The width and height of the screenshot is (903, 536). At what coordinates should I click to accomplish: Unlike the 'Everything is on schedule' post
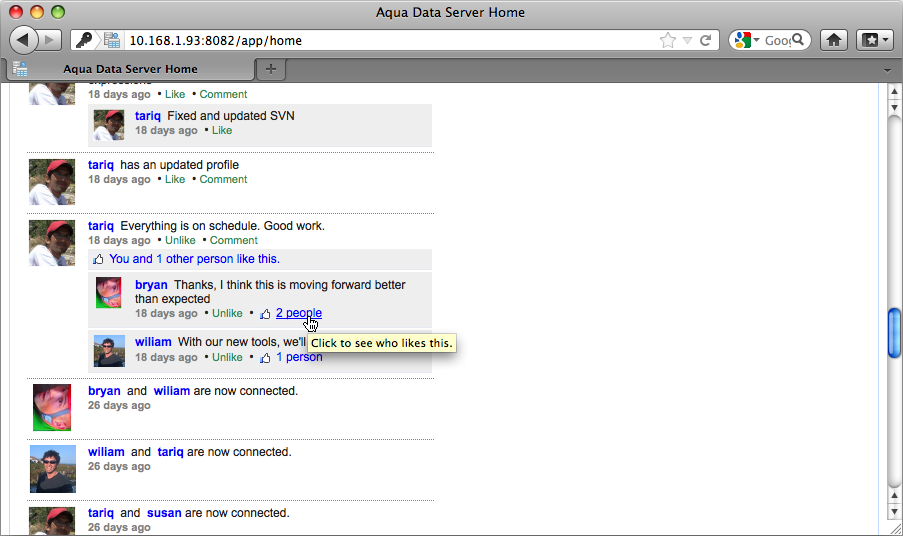[x=180, y=240]
